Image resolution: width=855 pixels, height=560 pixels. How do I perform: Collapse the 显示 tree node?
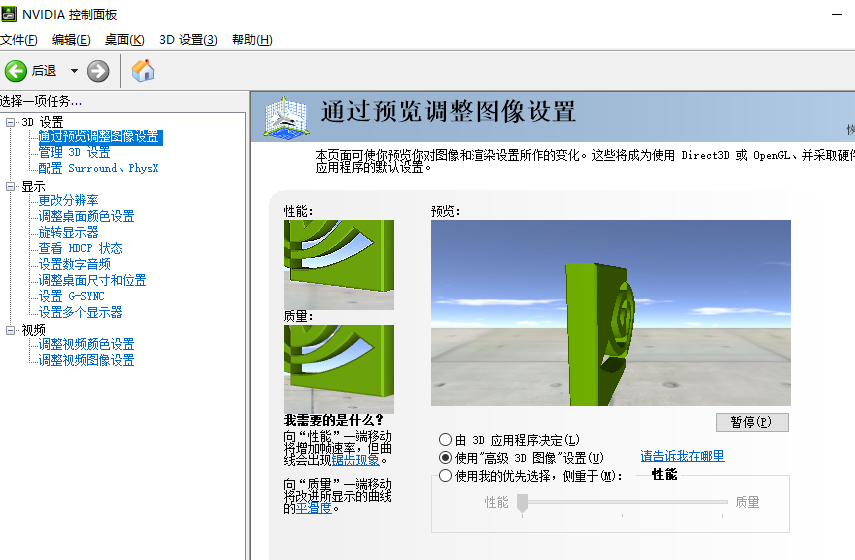click(10, 186)
